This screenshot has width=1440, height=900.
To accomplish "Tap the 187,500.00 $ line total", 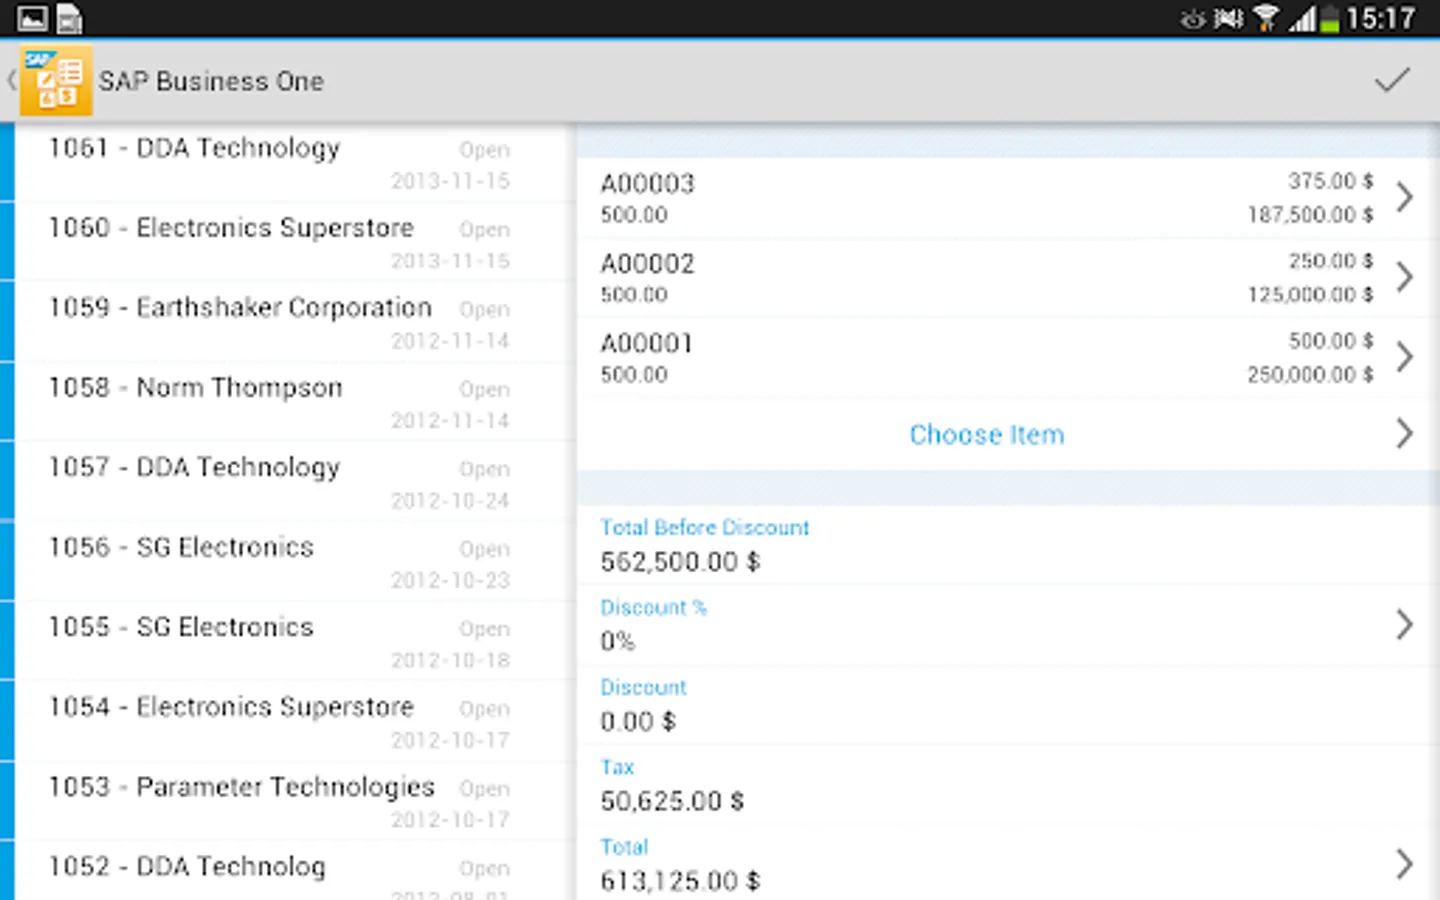I will 1310,214.
